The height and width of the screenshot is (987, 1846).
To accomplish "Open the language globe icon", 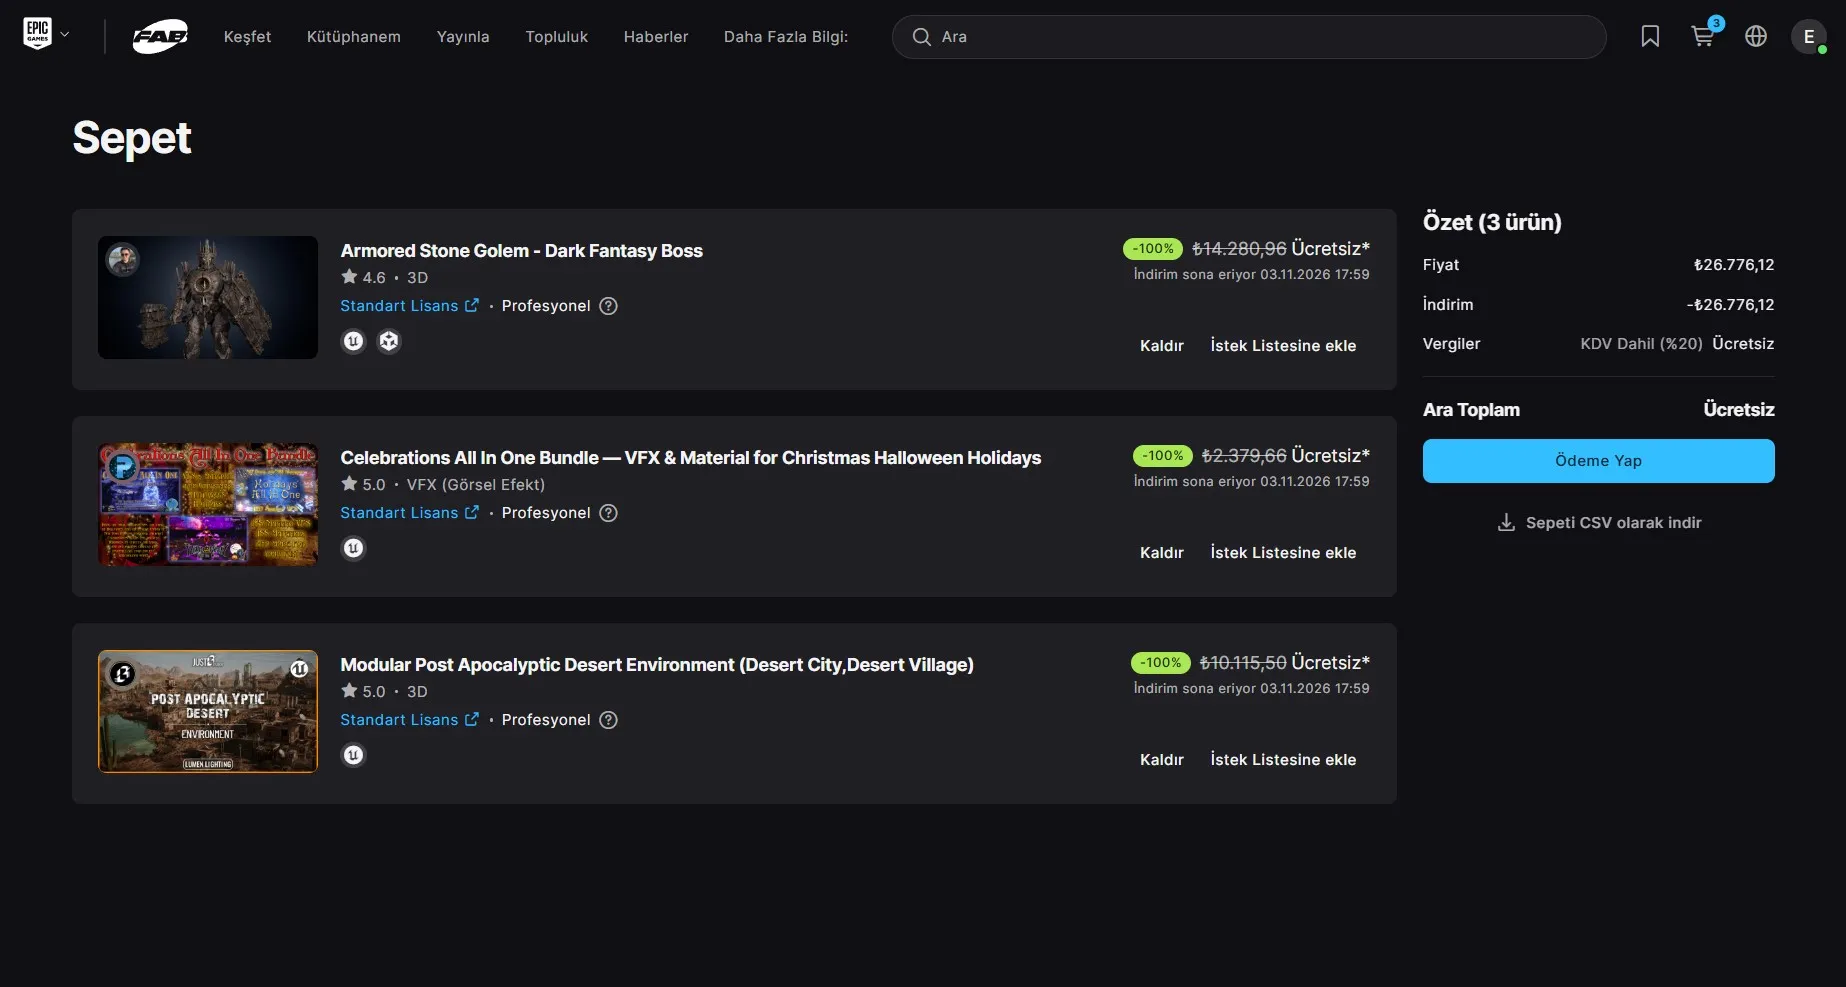I will [x=1756, y=37].
